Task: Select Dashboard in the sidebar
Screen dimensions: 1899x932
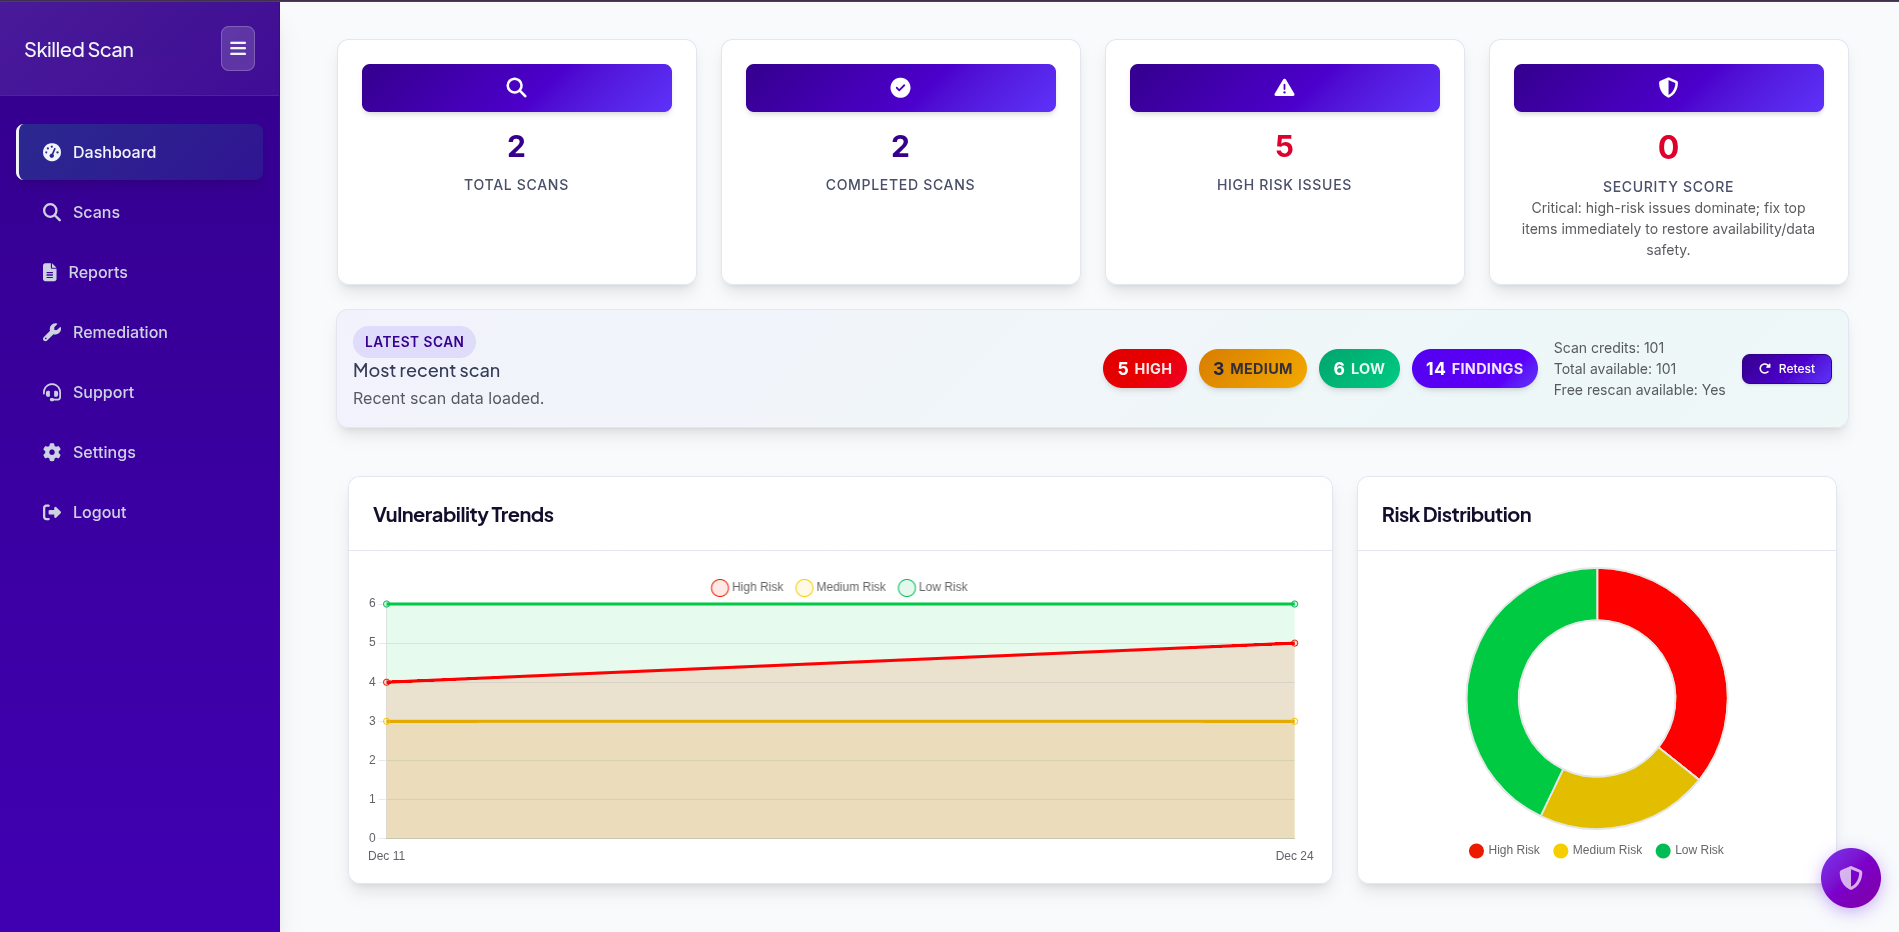Action: tap(114, 152)
